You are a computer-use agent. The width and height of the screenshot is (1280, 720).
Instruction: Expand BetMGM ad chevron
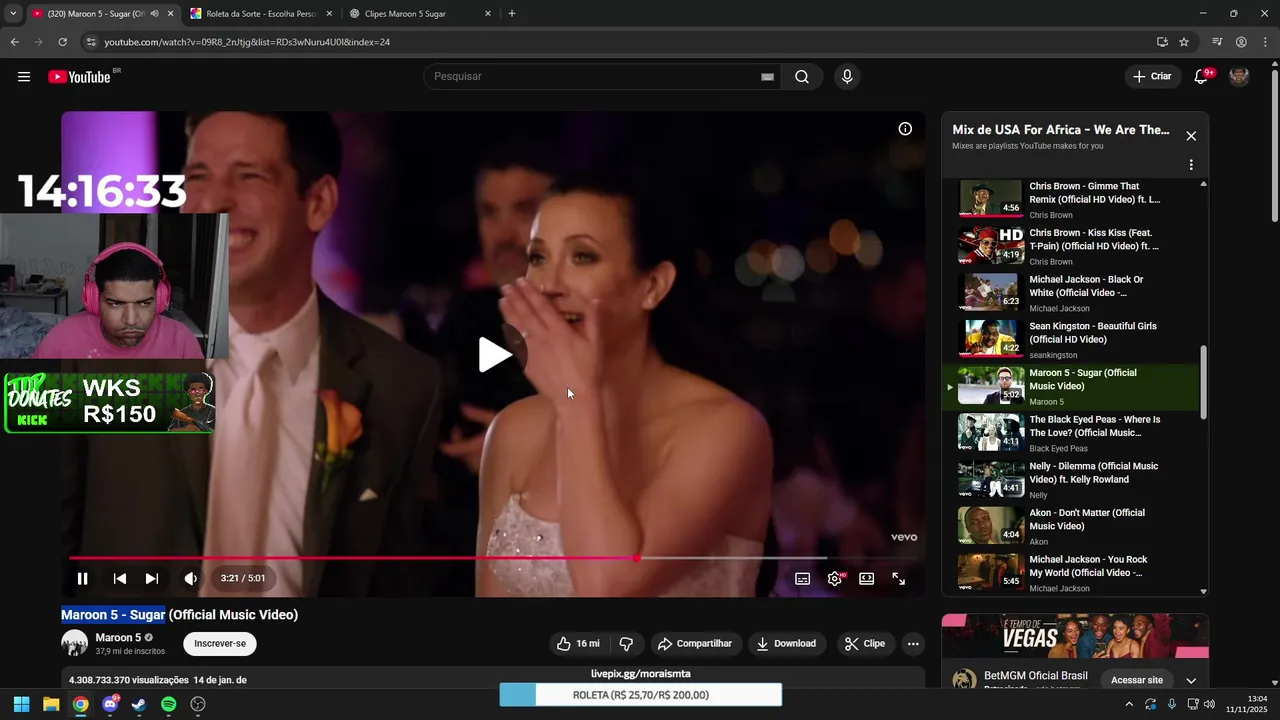(x=1191, y=680)
